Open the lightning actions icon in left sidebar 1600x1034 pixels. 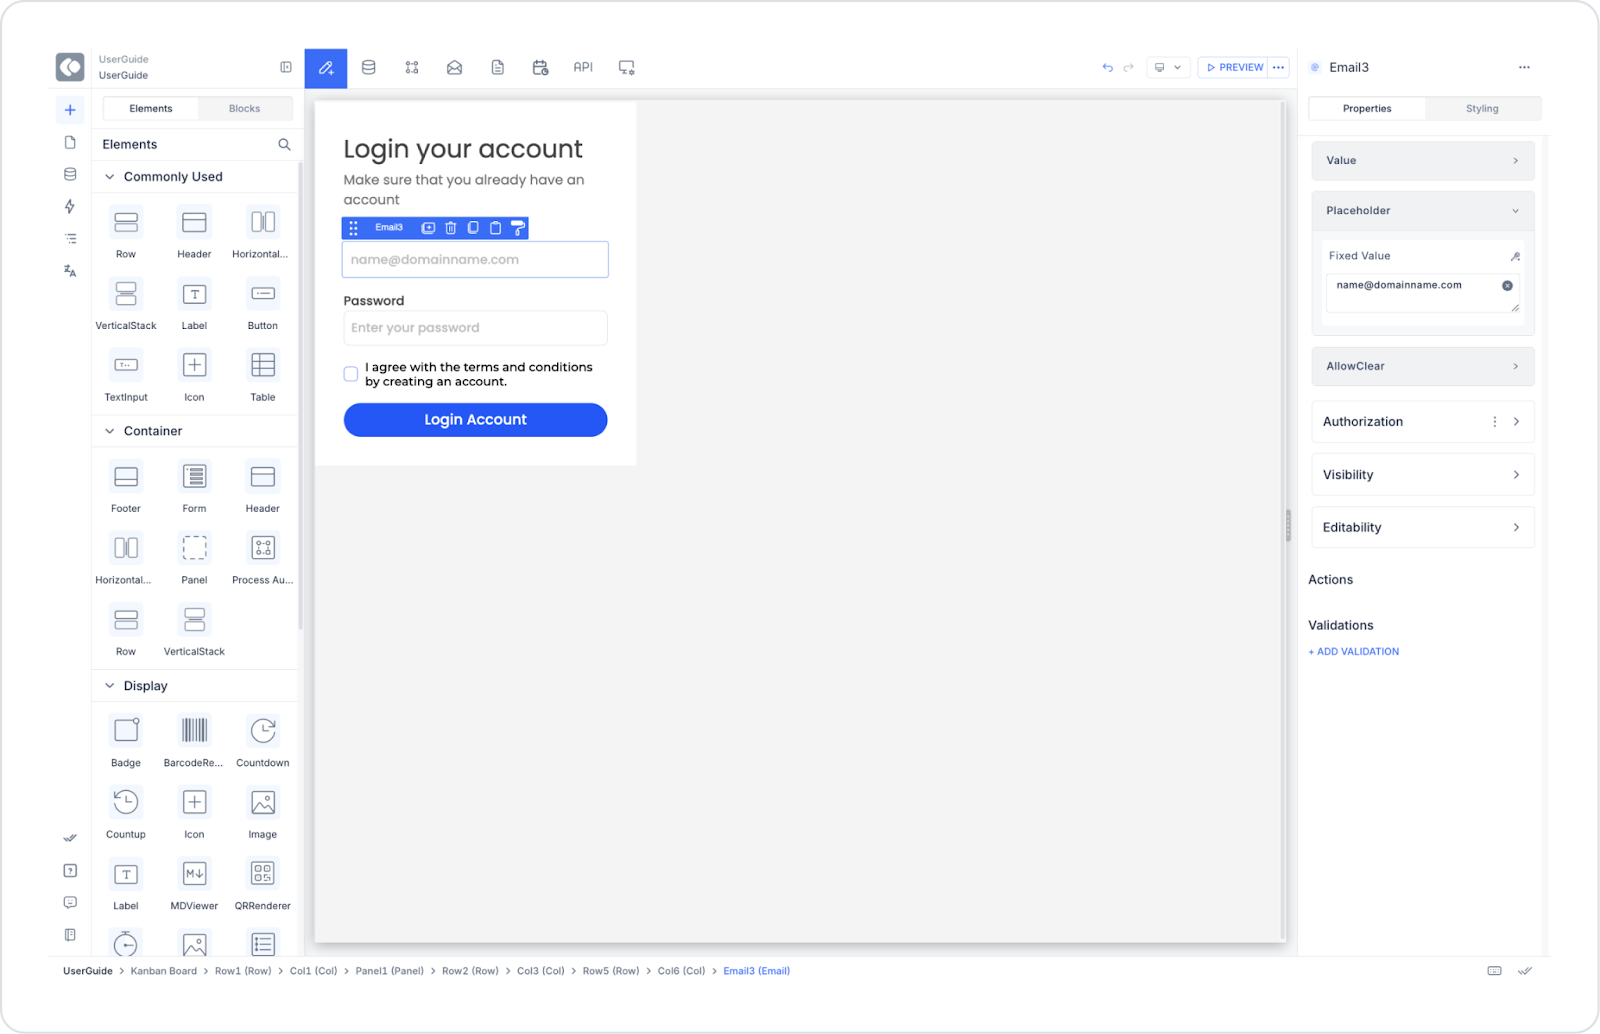point(70,206)
